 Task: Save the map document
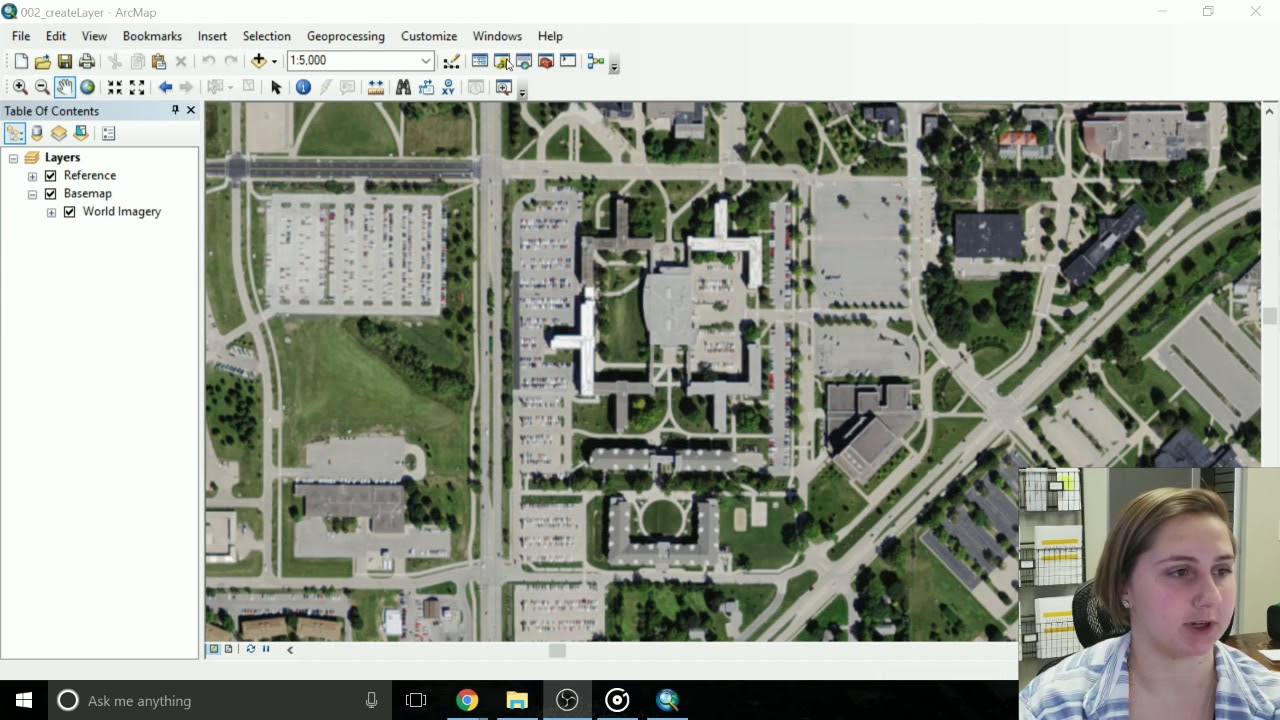click(64, 62)
